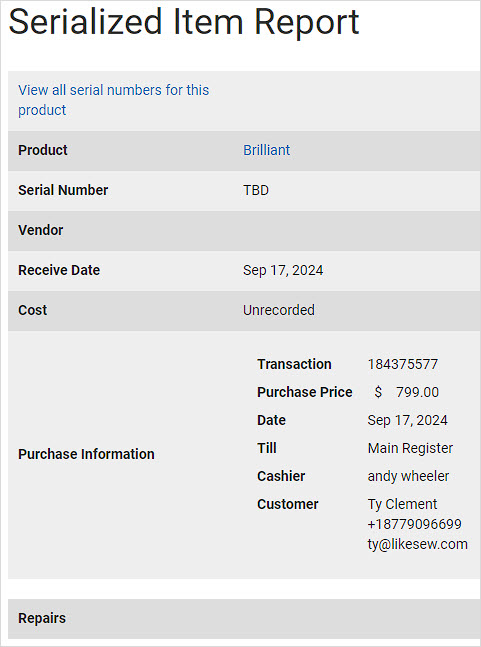
Task: Open the 'View all serial numbers' link
Action: tap(113, 100)
